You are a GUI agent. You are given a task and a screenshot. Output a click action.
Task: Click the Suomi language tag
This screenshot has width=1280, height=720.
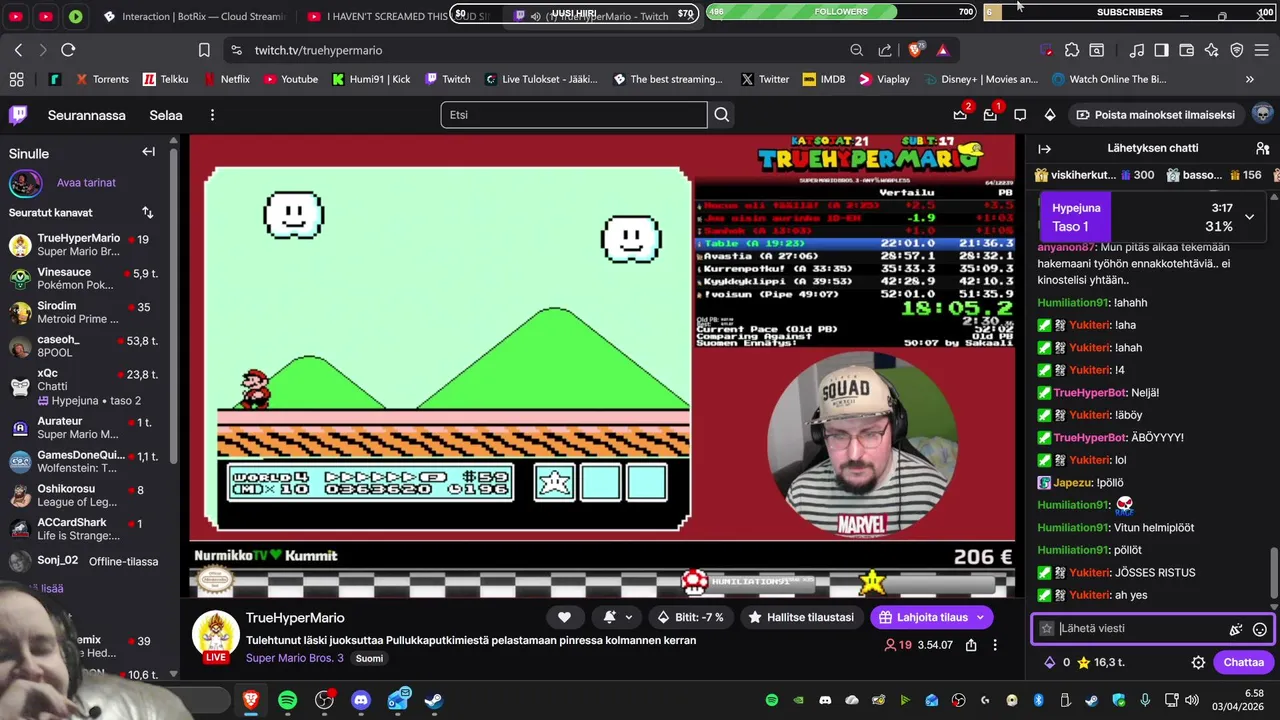(x=369, y=658)
